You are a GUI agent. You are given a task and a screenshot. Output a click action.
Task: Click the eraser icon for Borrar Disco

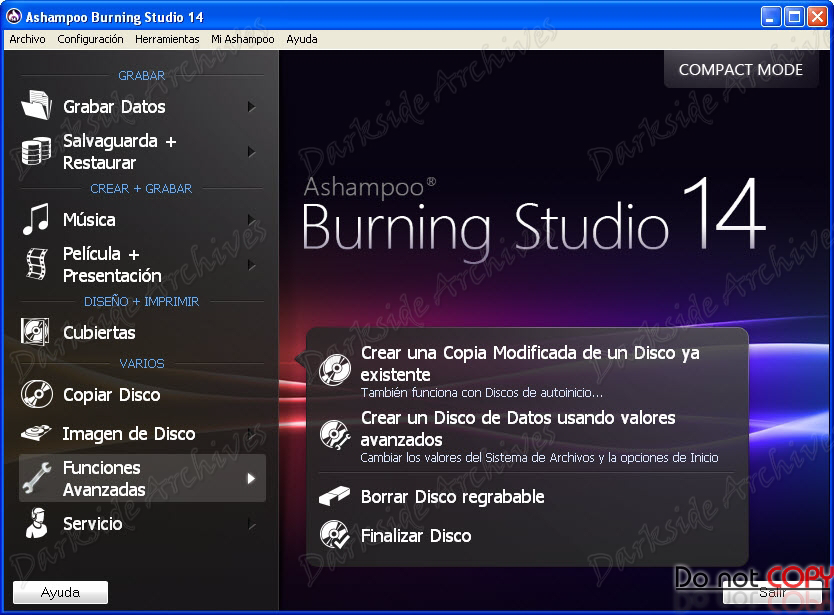[x=335, y=496]
